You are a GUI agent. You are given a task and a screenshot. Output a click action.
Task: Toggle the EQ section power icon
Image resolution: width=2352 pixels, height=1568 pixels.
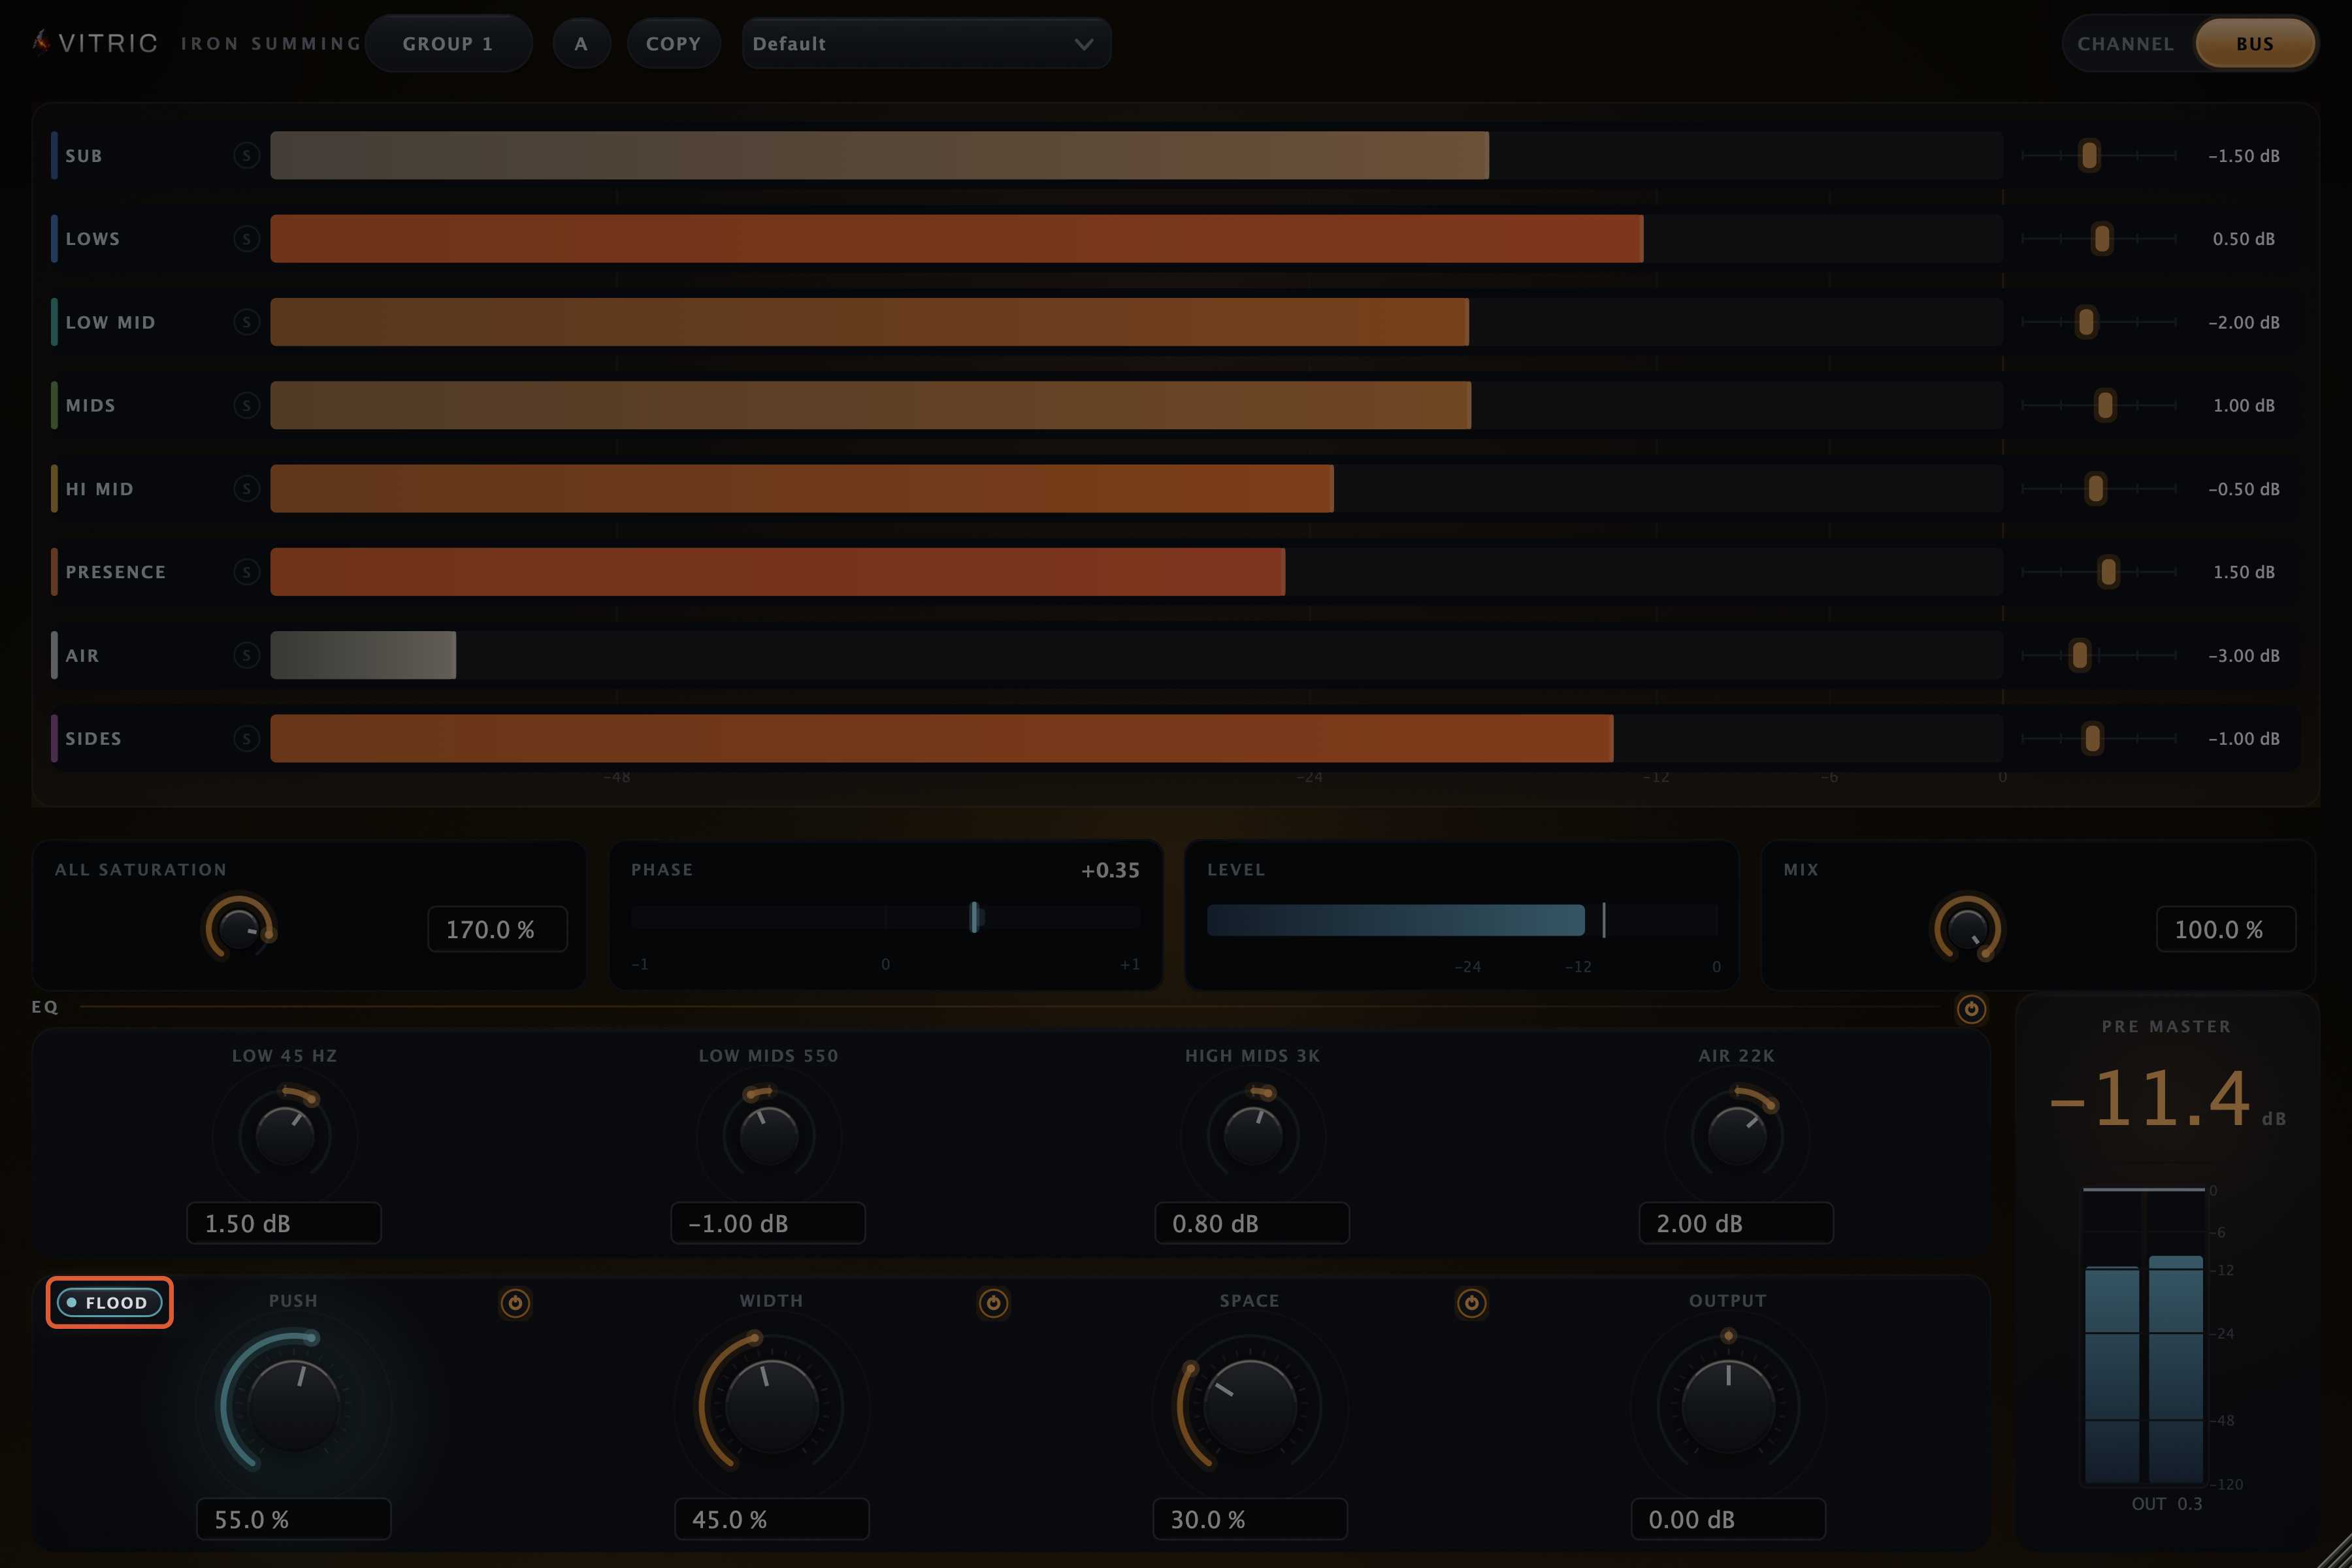pos(1971,1009)
